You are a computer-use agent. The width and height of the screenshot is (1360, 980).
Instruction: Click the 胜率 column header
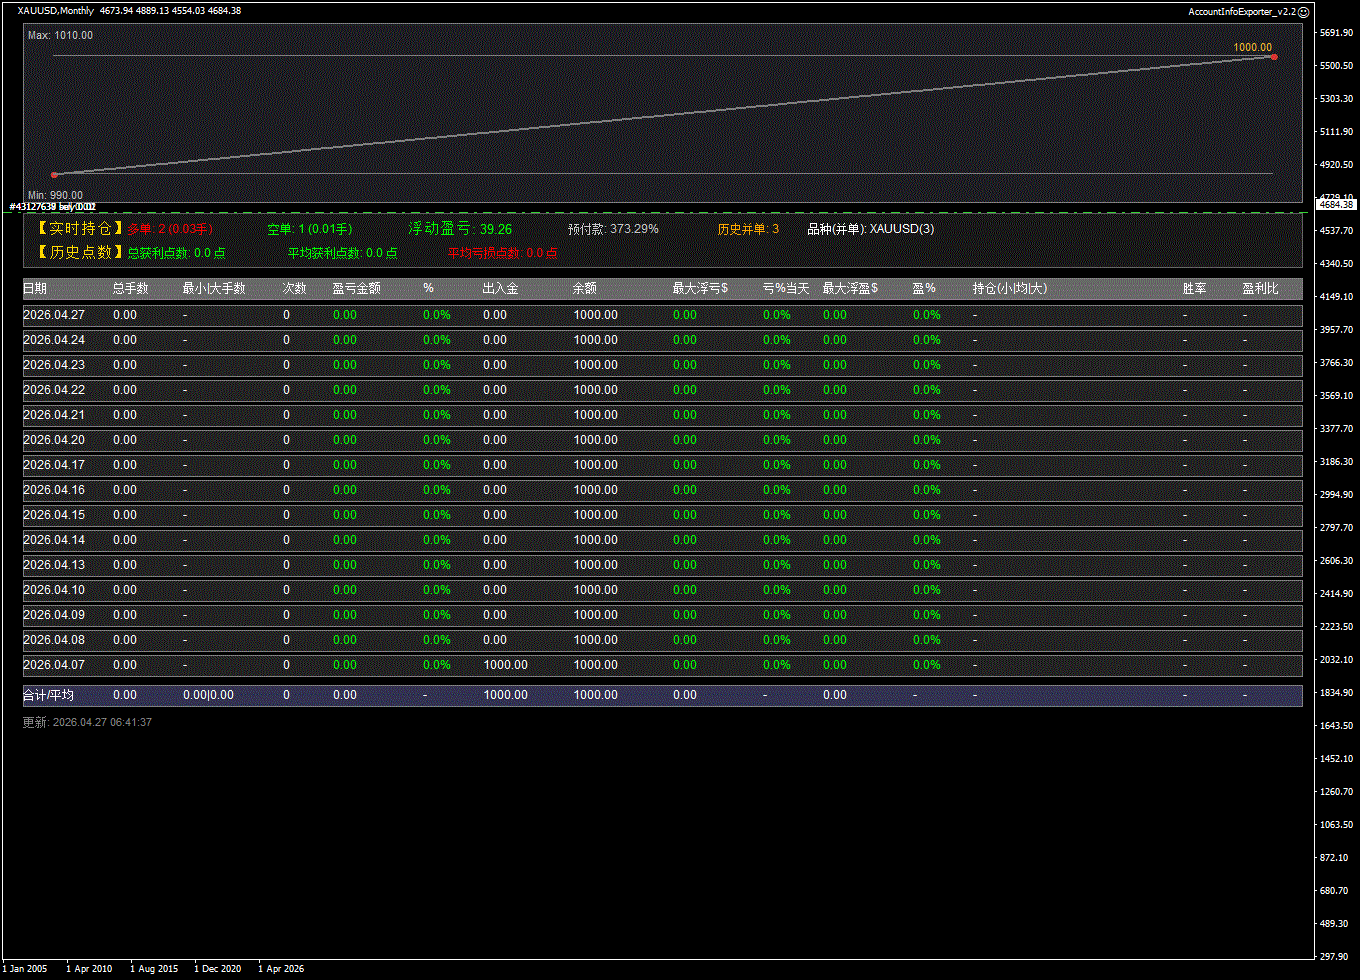[x=1194, y=289]
